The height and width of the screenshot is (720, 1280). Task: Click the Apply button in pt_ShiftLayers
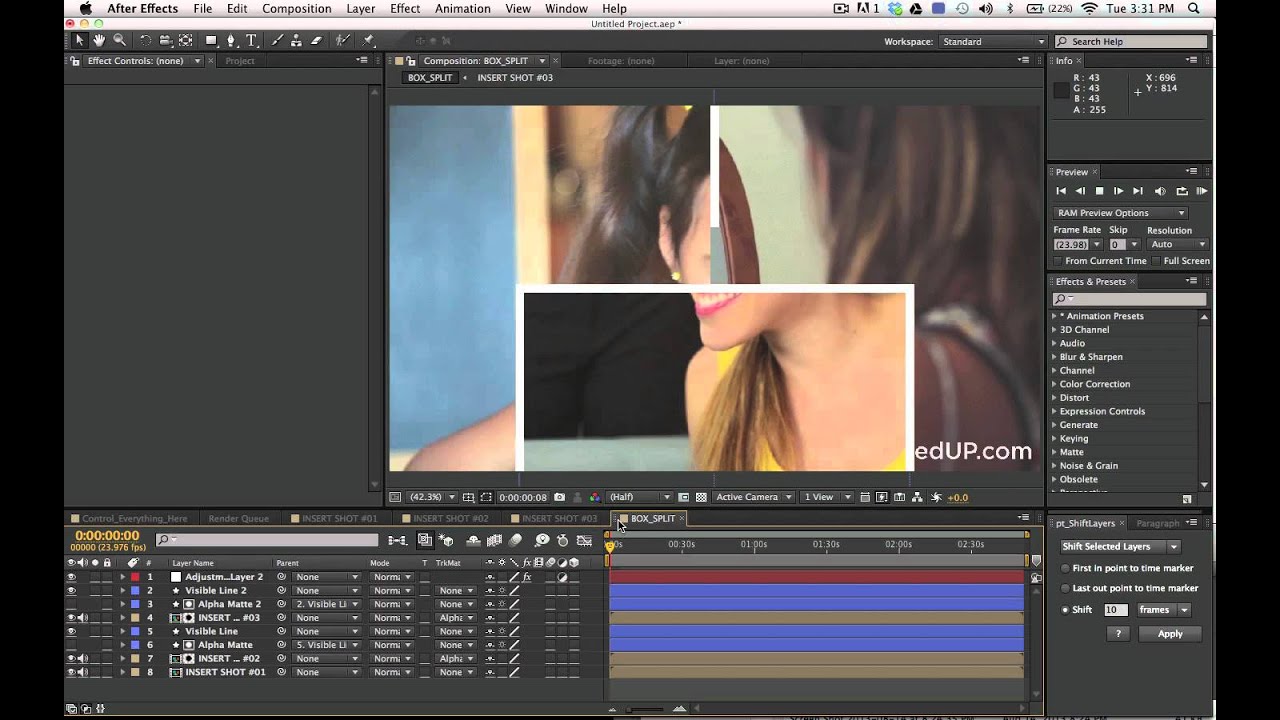(1169, 634)
